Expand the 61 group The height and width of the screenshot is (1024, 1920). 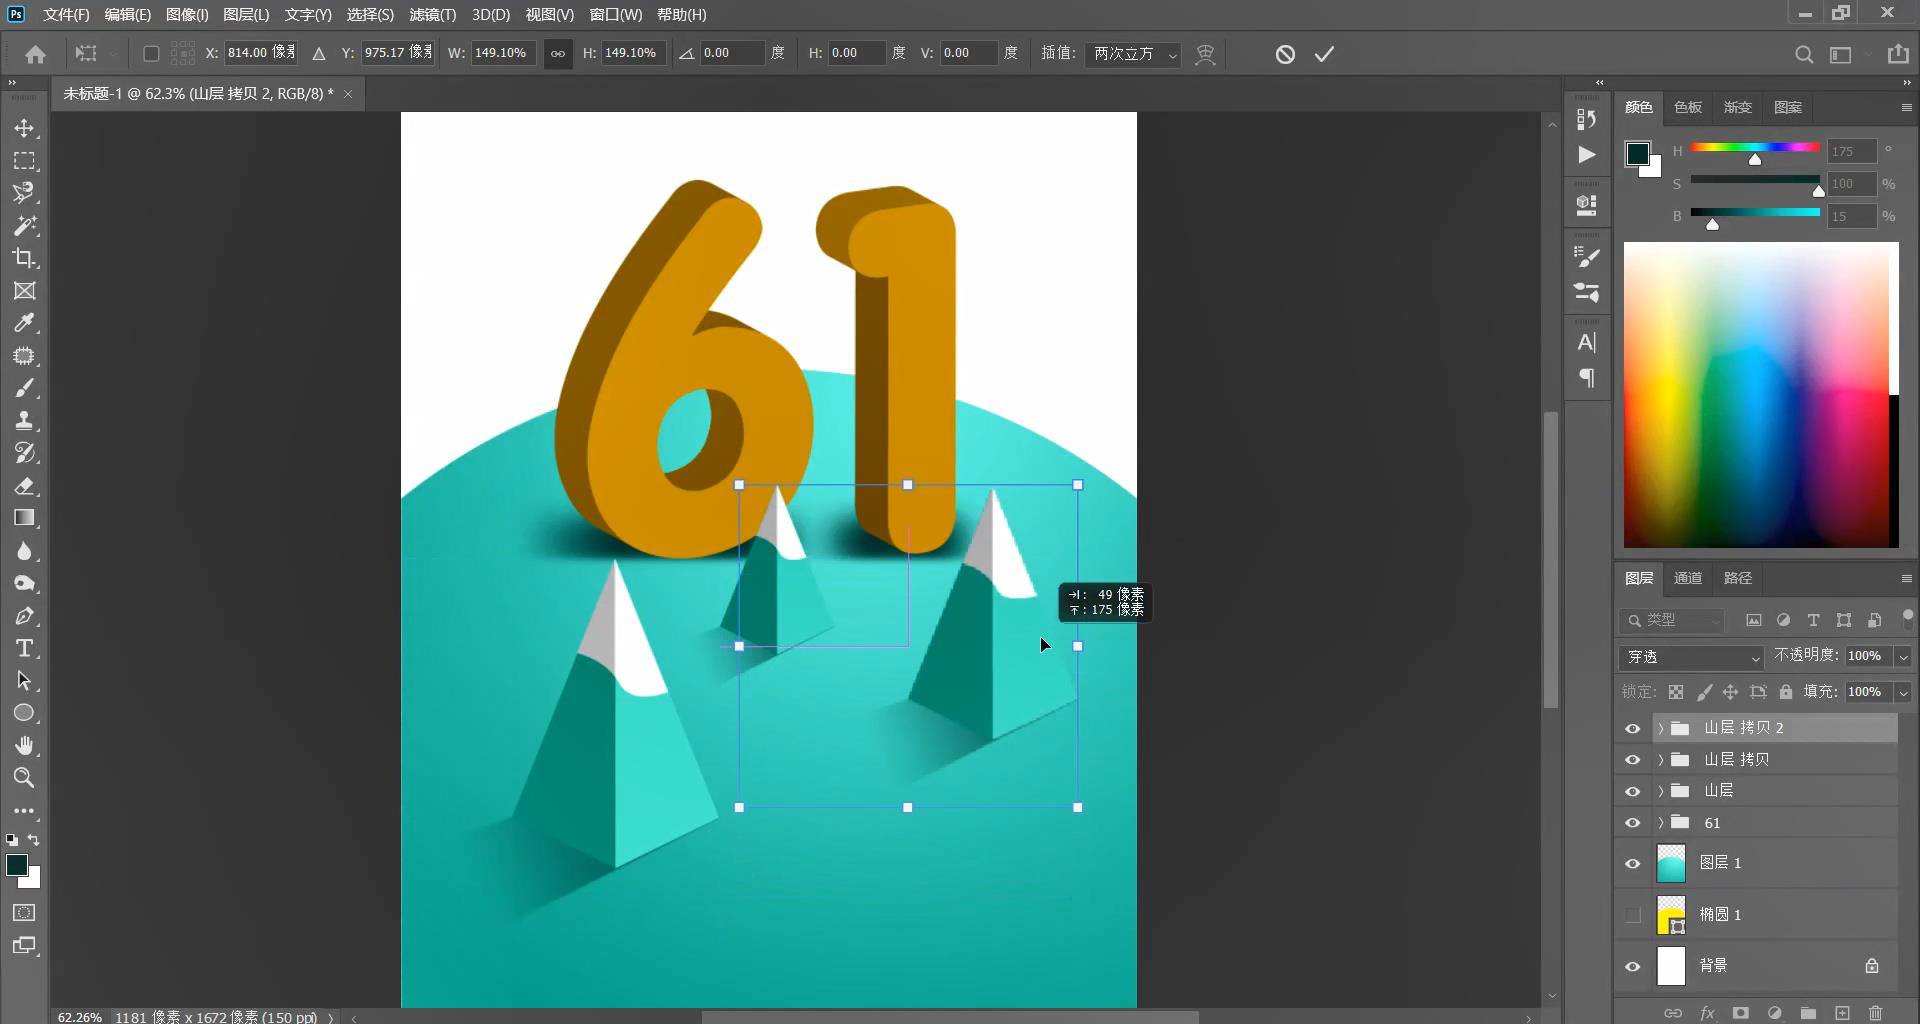tap(1661, 823)
